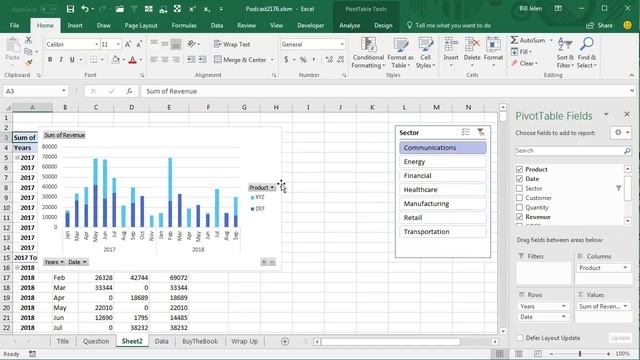Open the Years dropdown in Rows area
The width and height of the screenshot is (640, 360).
[564, 306]
